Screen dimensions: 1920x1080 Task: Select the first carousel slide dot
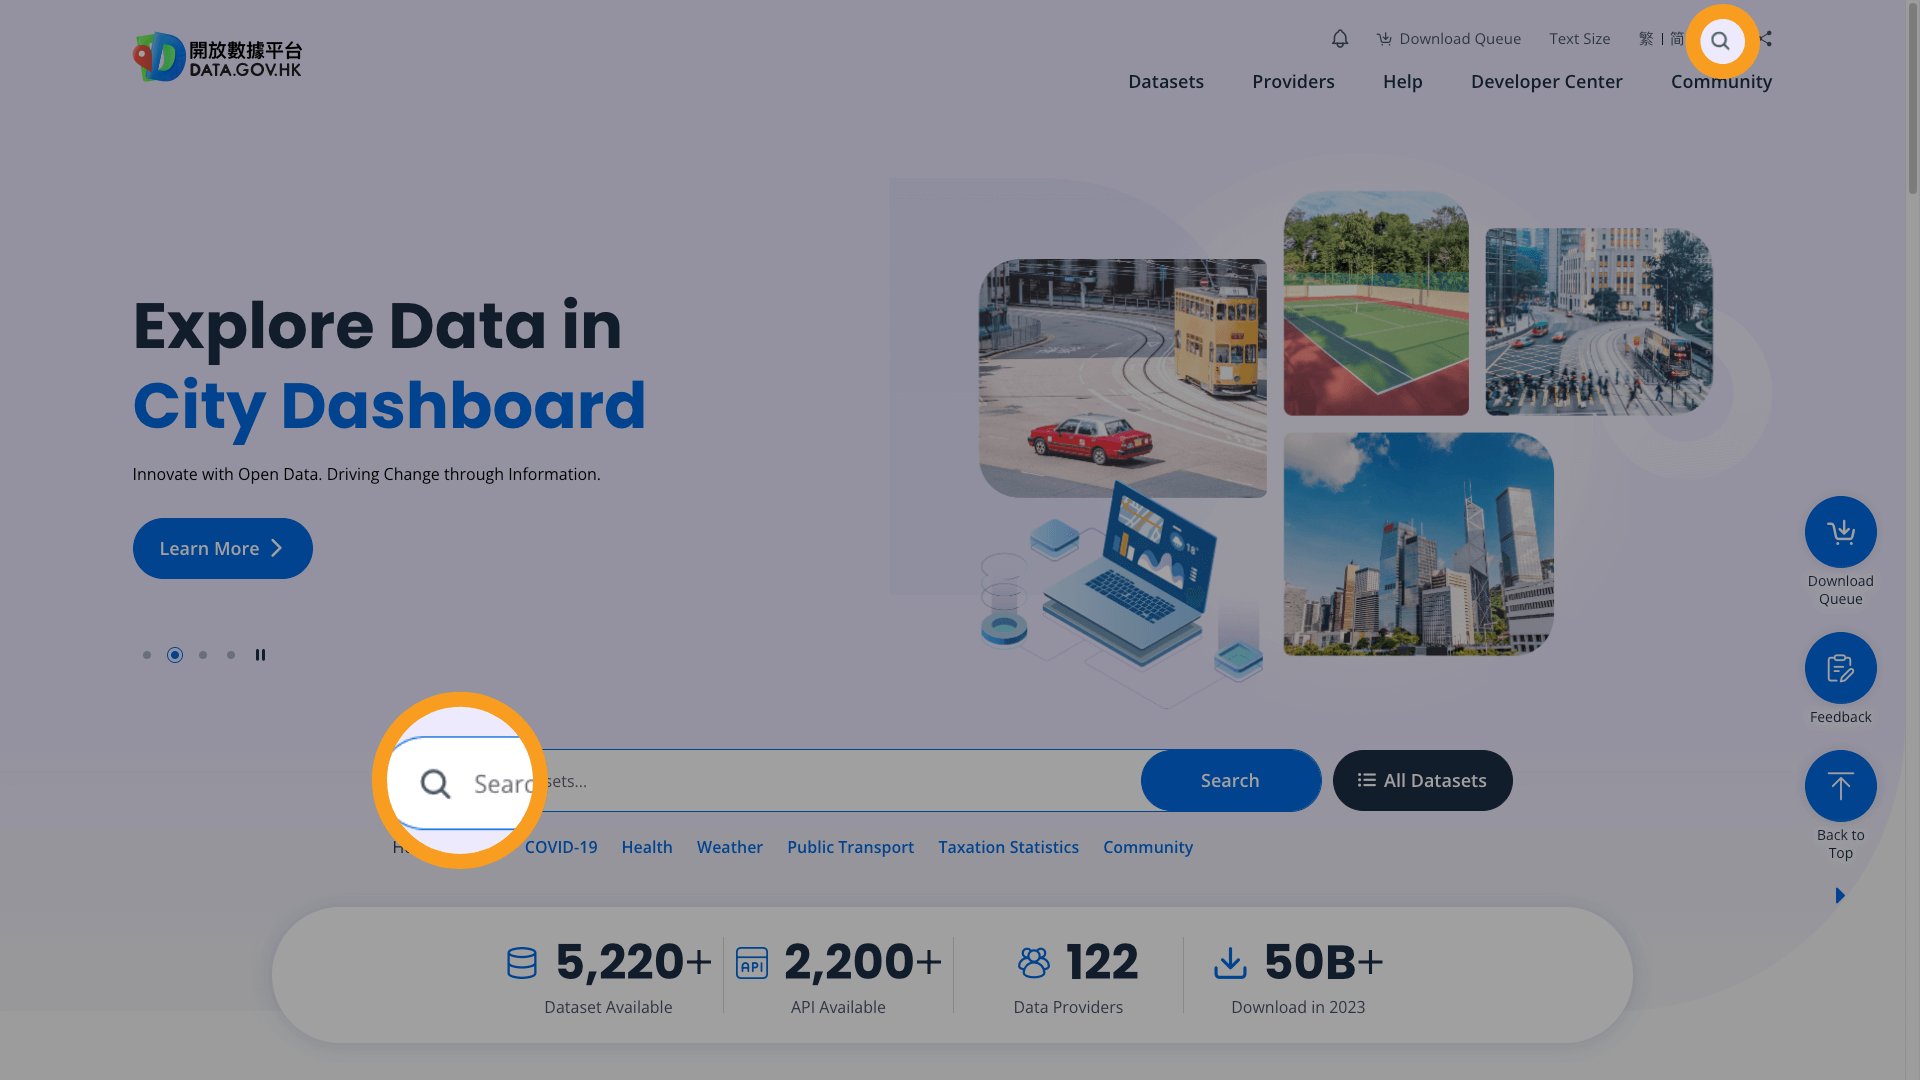(147, 655)
